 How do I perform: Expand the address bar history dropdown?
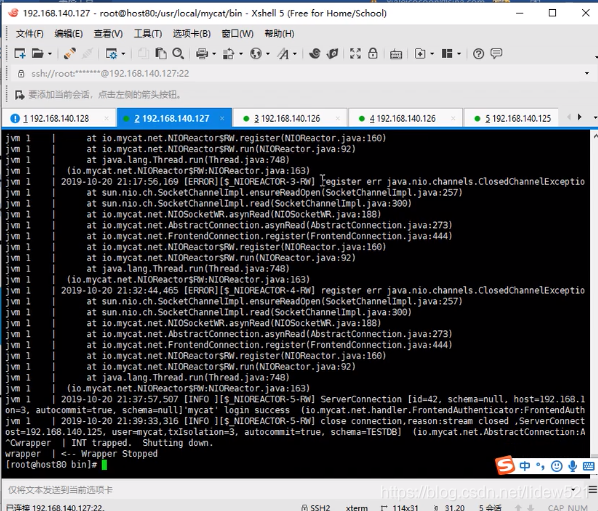point(587,73)
